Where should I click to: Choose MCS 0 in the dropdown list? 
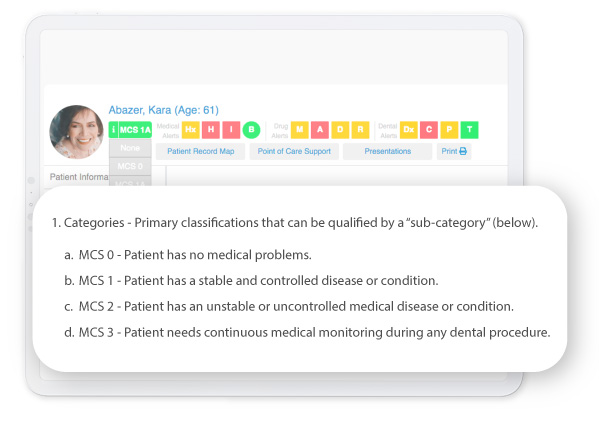coord(130,166)
